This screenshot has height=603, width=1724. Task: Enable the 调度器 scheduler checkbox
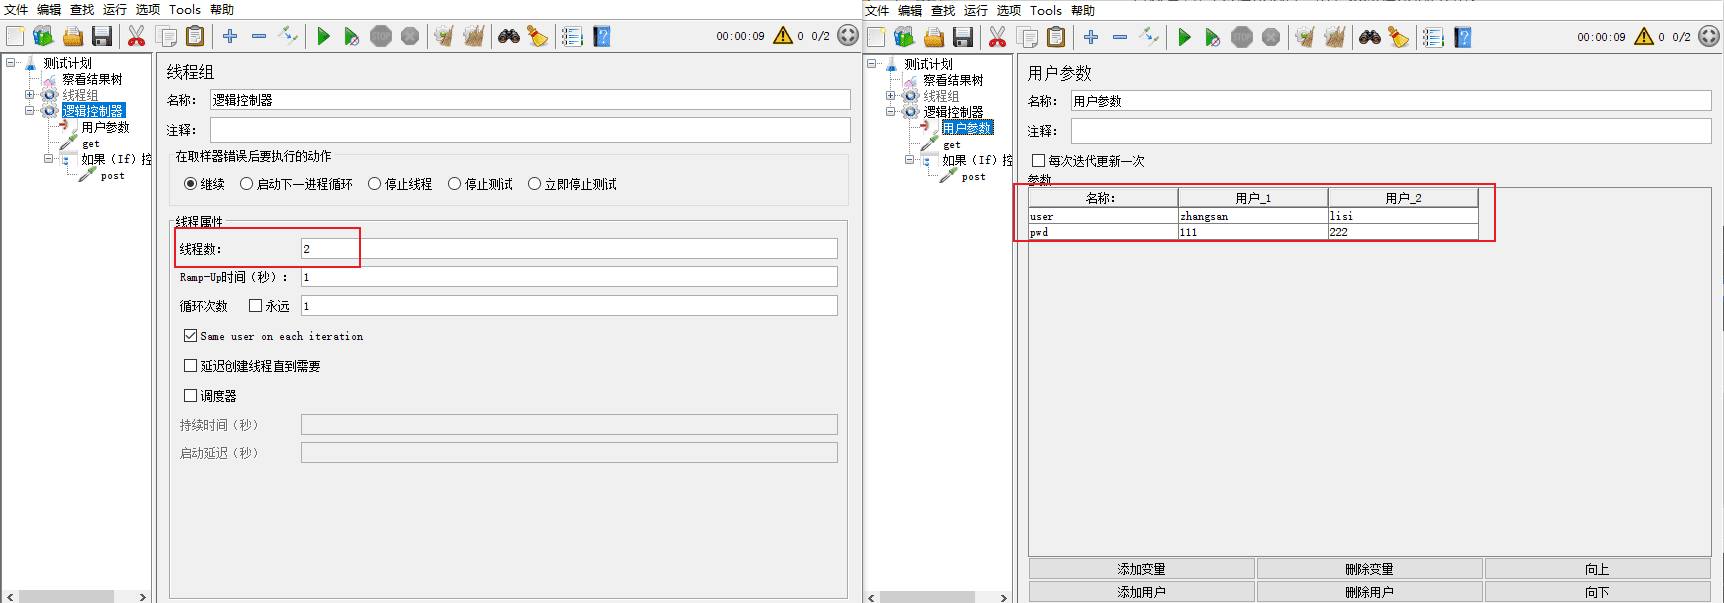pyautogui.click(x=191, y=396)
